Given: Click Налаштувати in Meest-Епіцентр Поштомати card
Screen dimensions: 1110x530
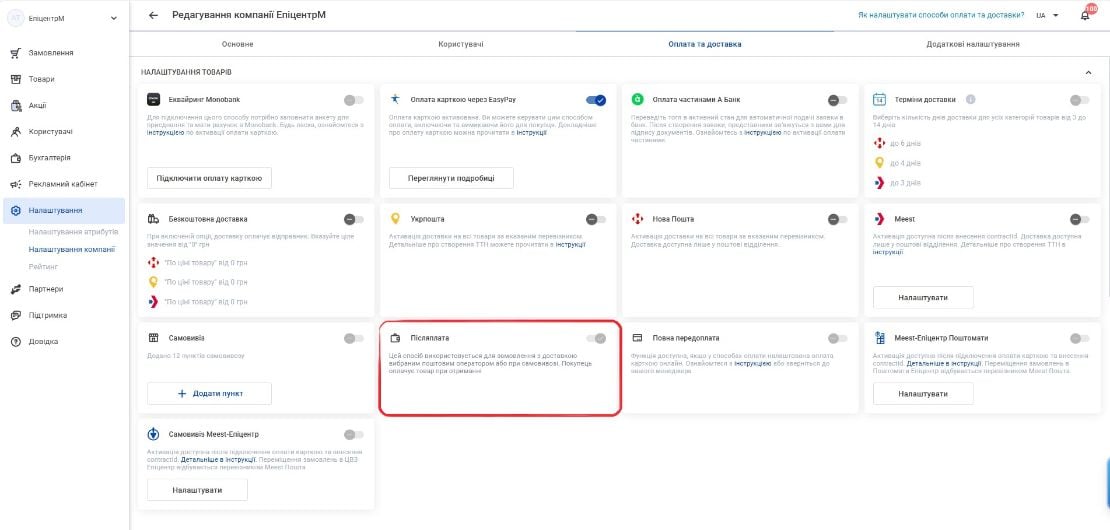Looking at the screenshot, I should pos(923,393).
